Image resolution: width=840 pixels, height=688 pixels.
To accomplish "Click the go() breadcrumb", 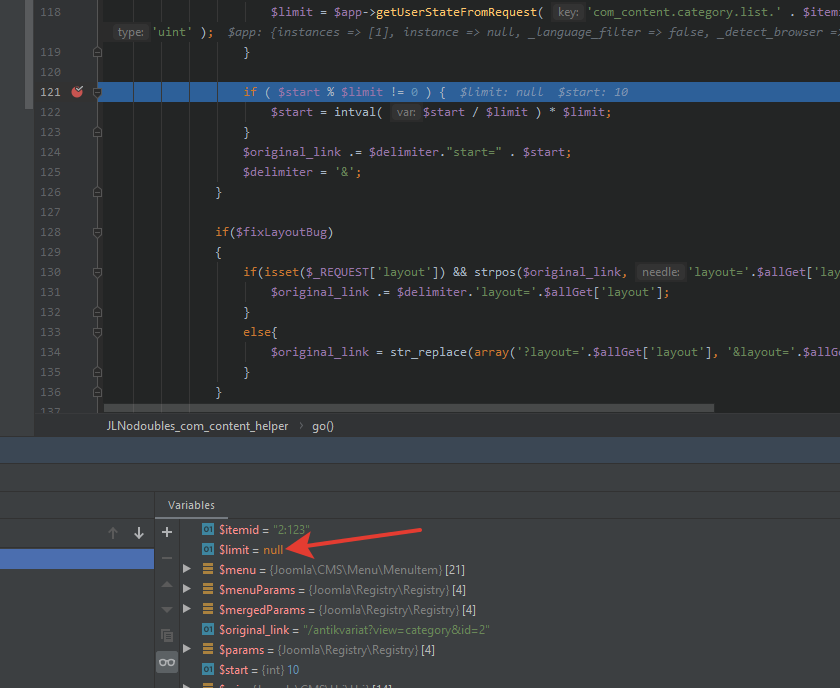I will pos(323,426).
